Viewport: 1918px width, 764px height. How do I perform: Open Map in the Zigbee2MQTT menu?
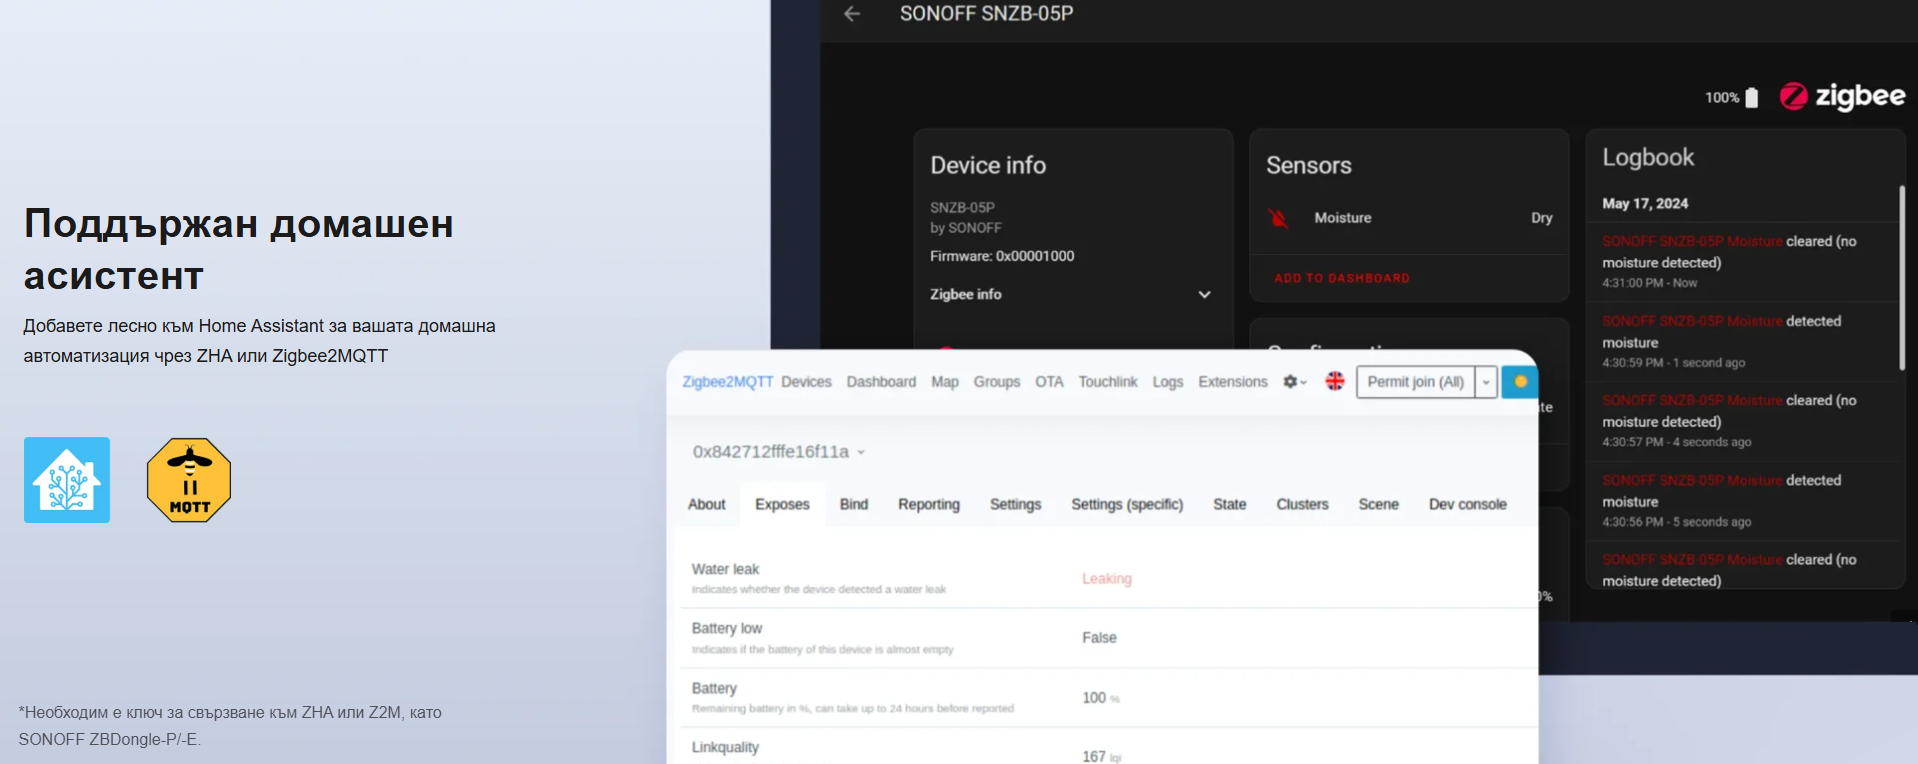[x=945, y=382]
